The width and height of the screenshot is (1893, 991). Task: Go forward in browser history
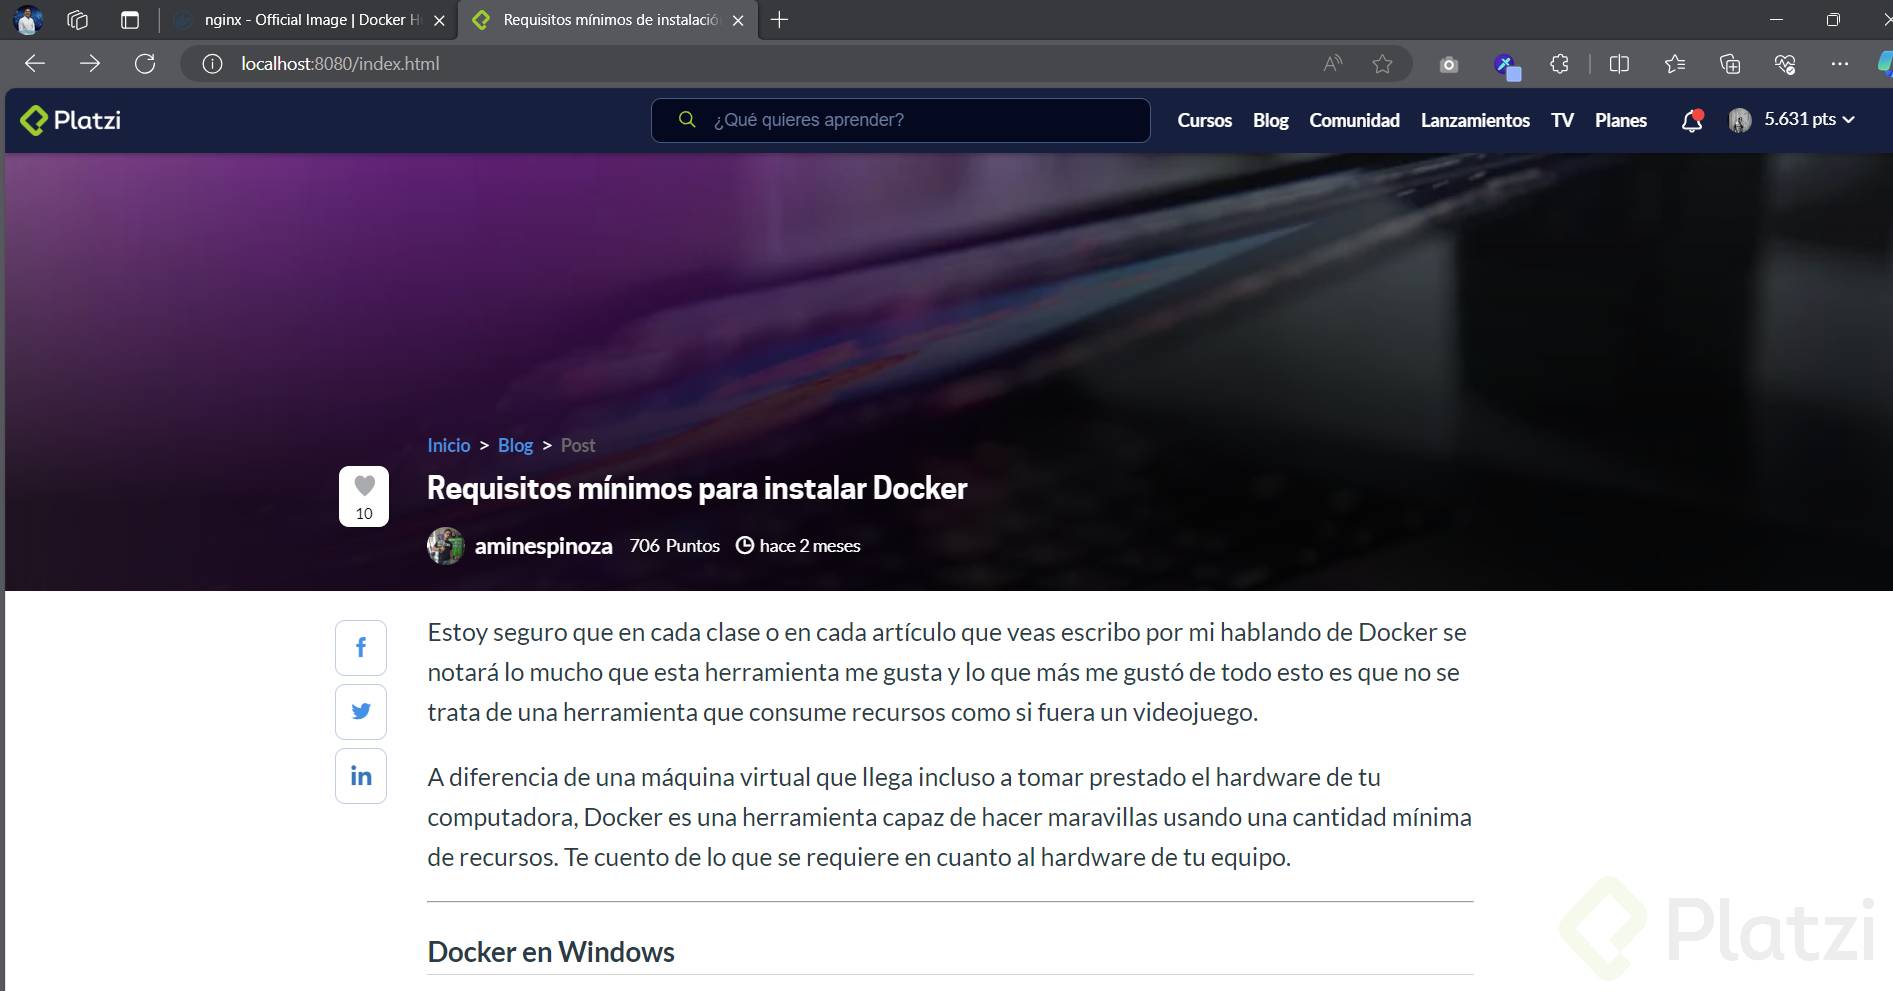pyautogui.click(x=90, y=64)
